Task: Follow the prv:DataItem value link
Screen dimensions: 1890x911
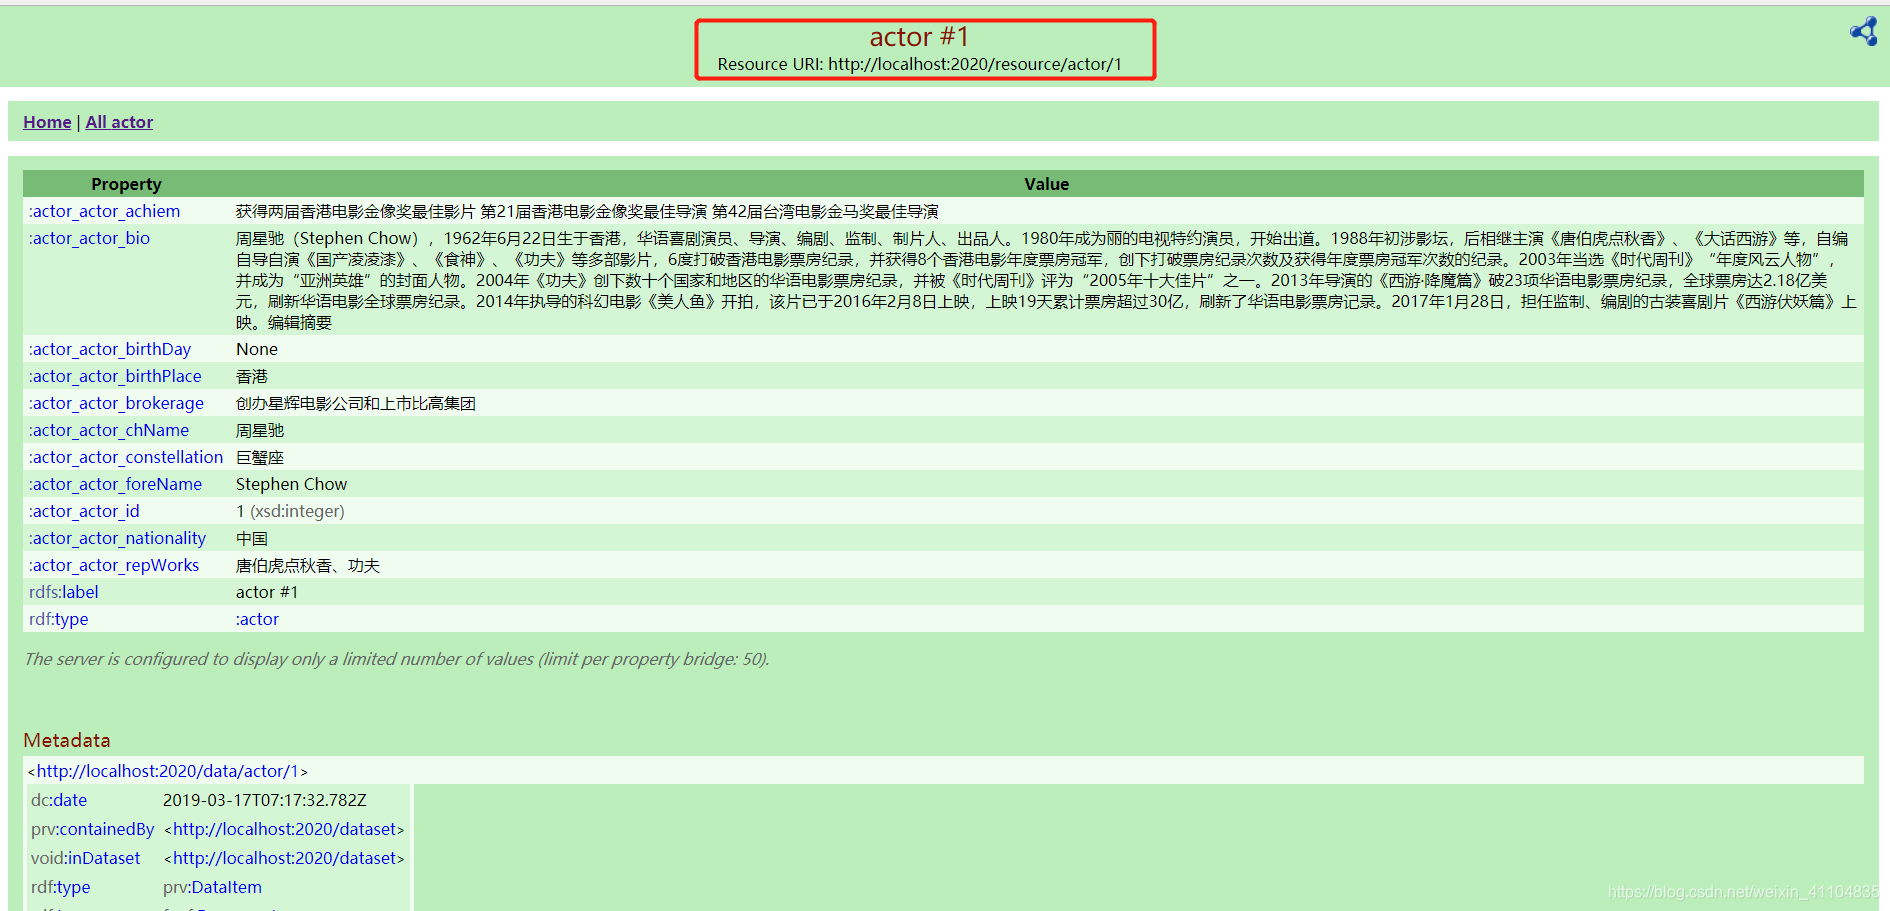Action: [x=213, y=887]
